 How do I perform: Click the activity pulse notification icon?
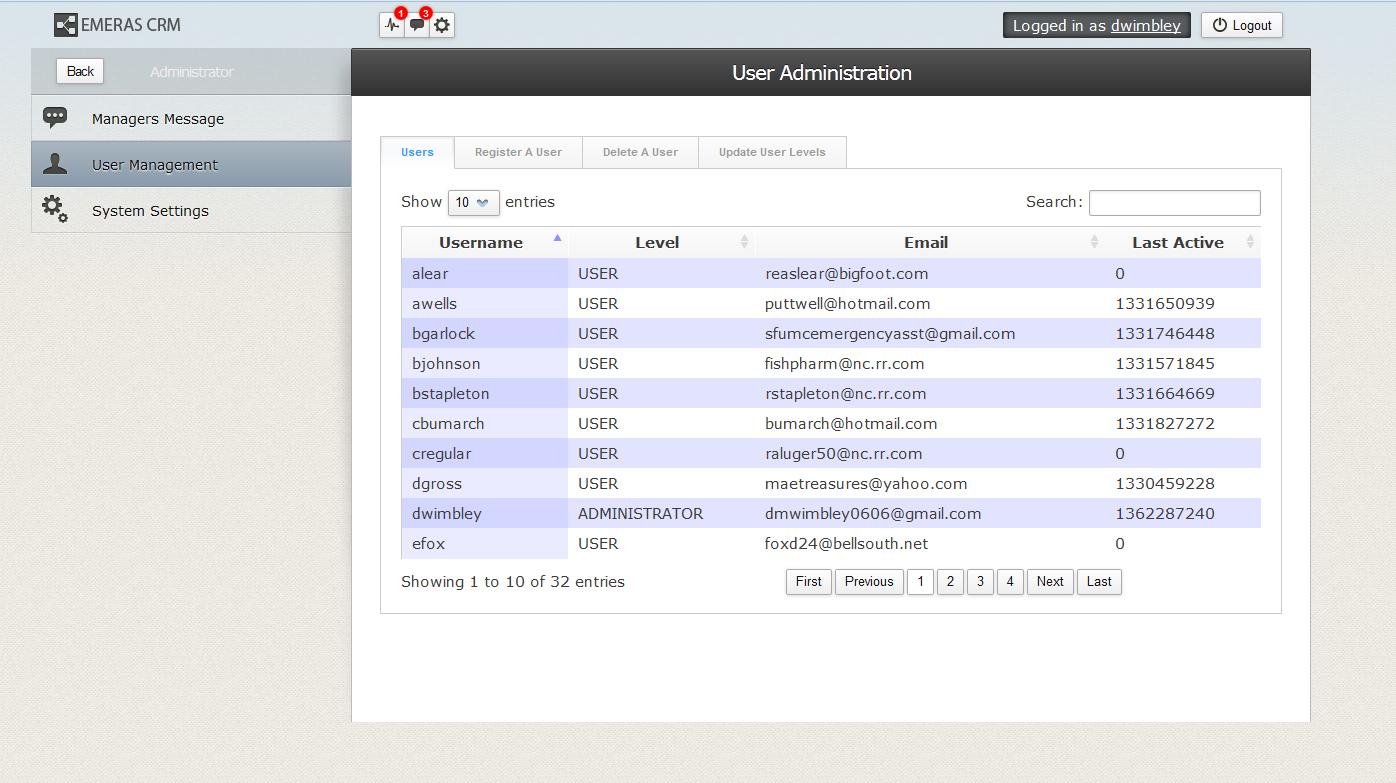tap(392, 26)
